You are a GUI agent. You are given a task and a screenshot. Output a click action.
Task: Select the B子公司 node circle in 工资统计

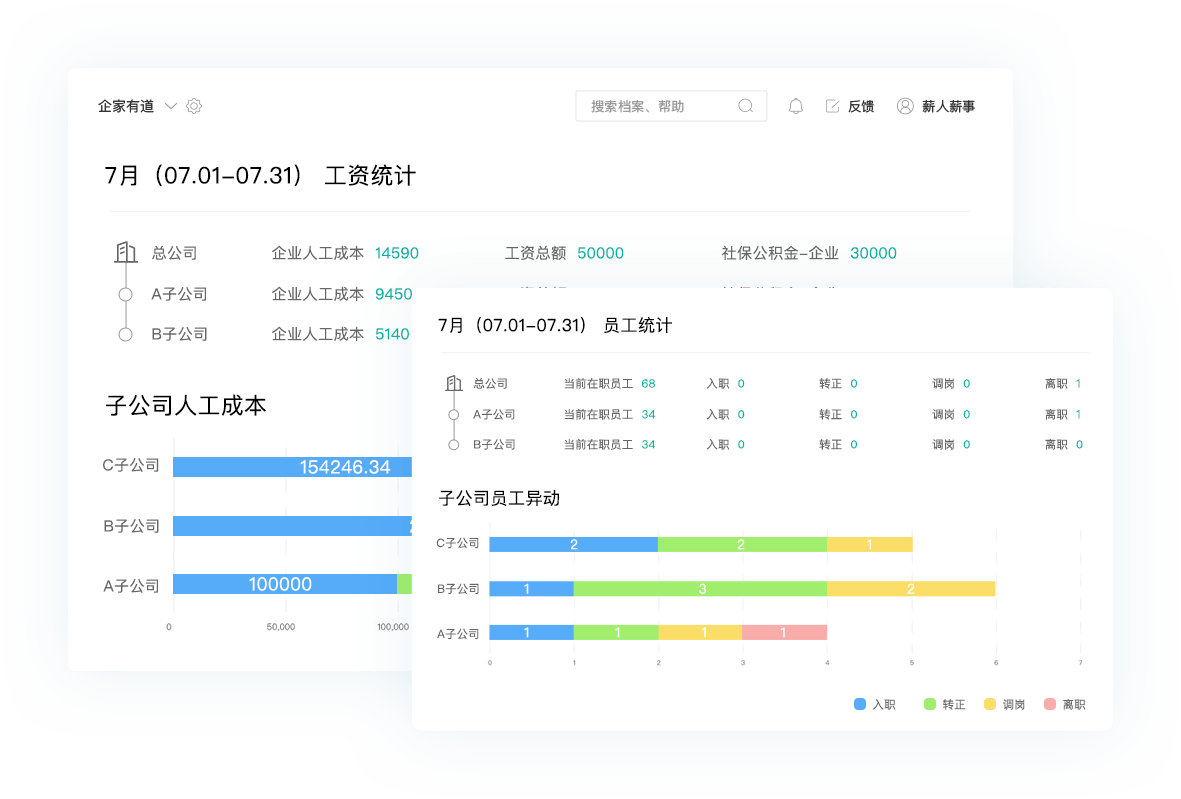(x=126, y=334)
